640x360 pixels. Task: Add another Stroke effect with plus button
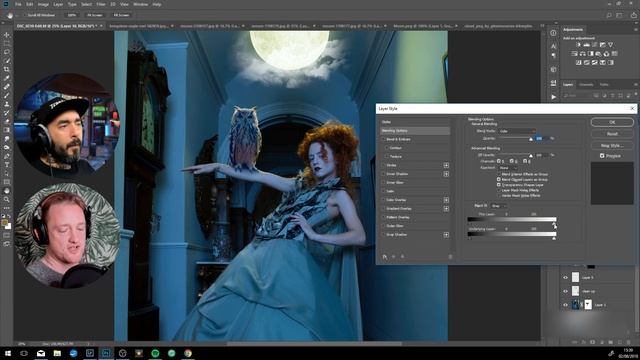(446, 165)
